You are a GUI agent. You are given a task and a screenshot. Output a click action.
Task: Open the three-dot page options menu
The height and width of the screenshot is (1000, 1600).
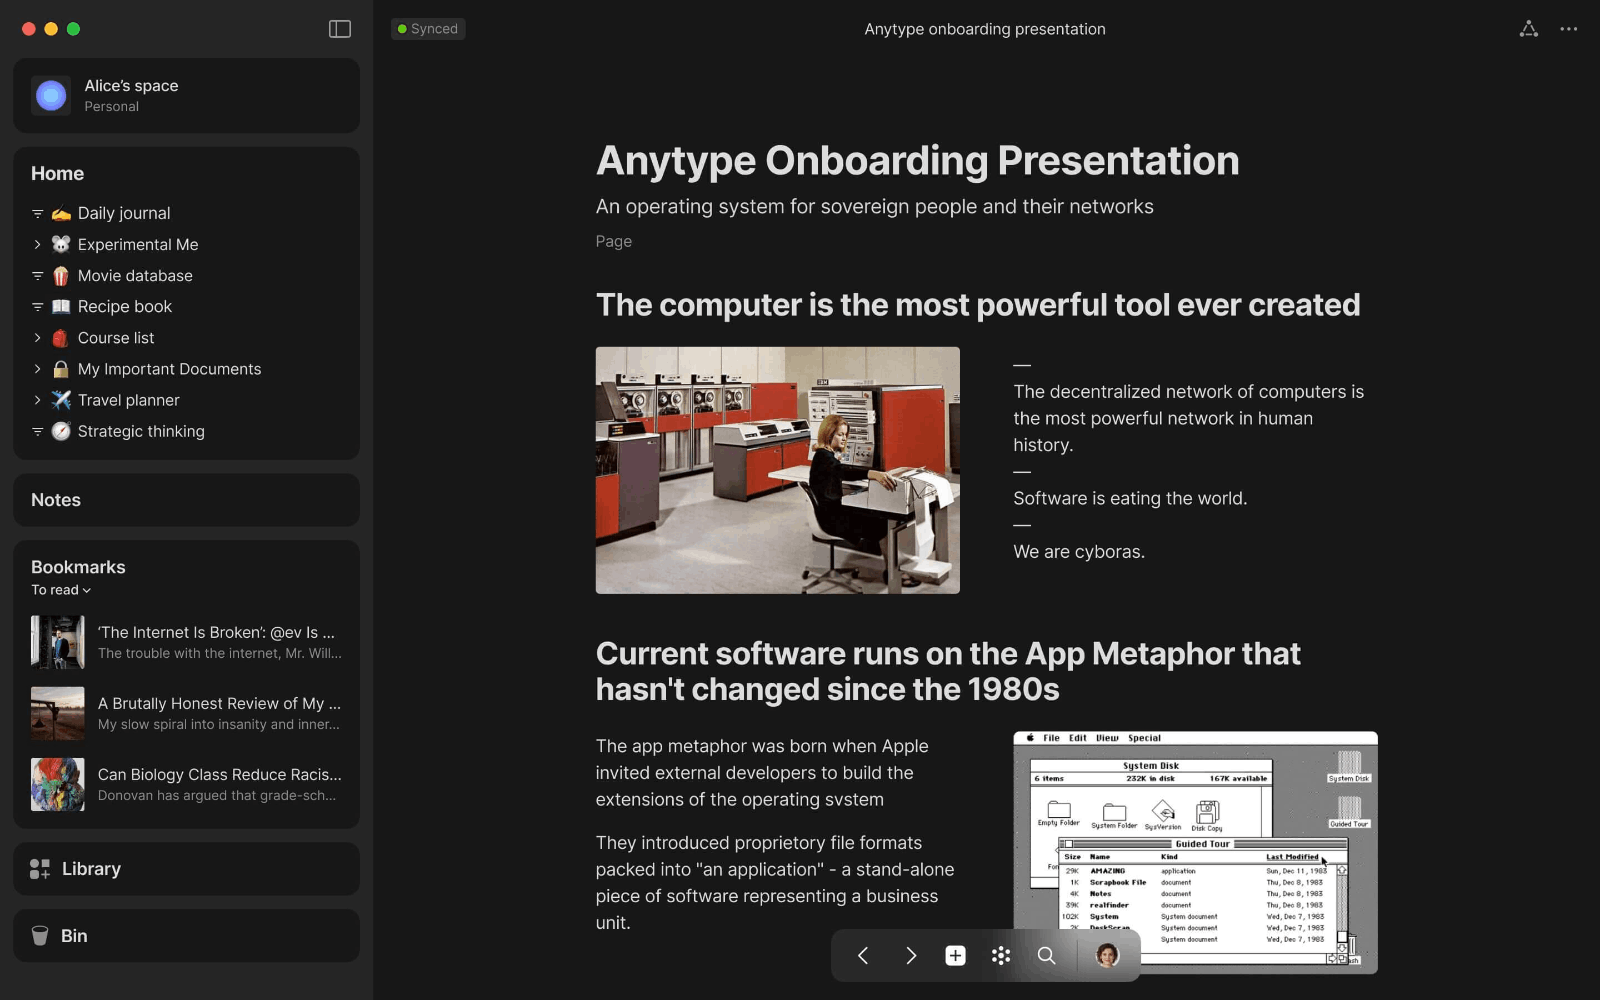click(x=1568, y=29)
